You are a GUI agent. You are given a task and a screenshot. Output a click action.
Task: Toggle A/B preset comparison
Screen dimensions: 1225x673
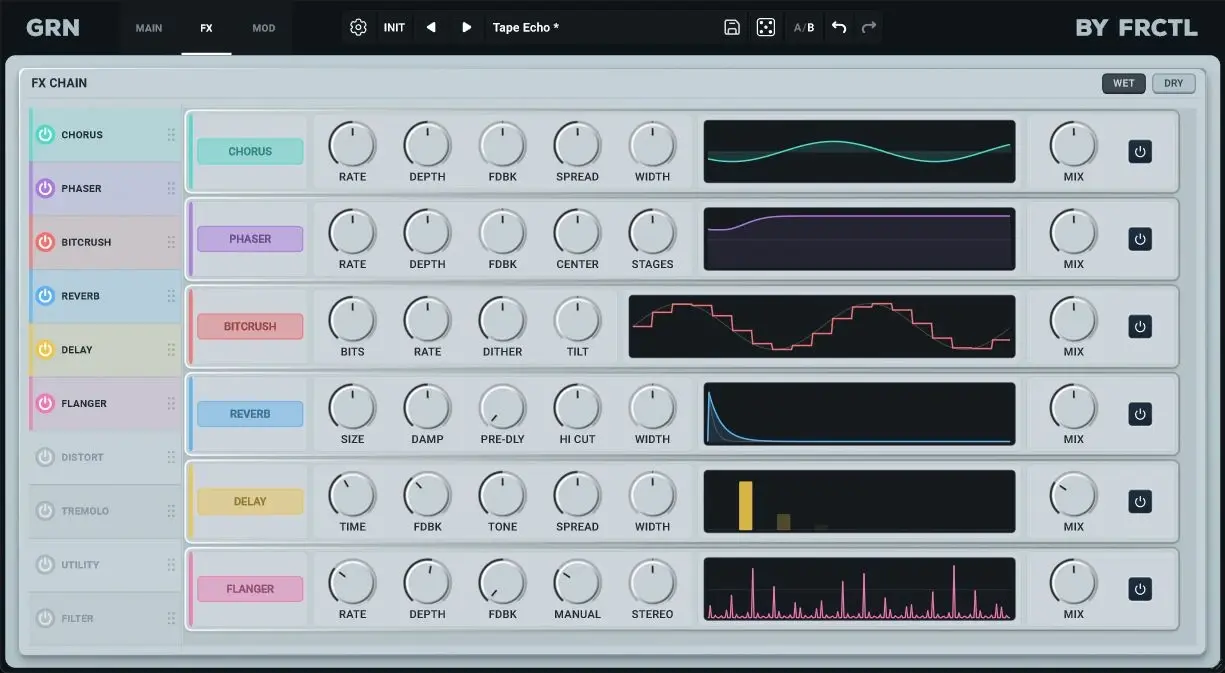pos(804,28)
